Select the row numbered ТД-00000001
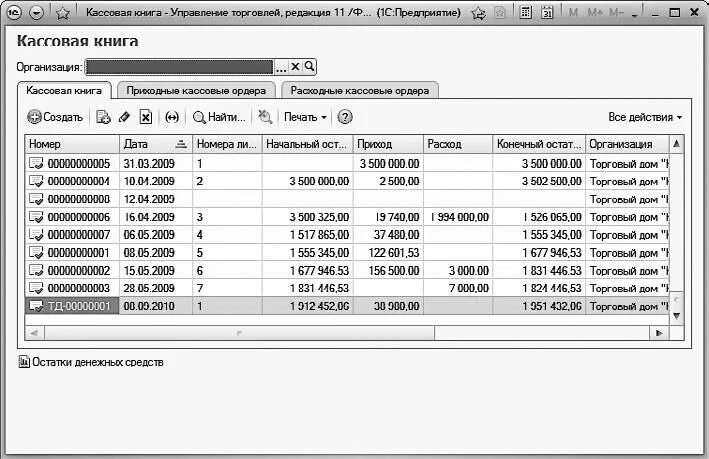The height and width of the screenshot is (459, 709). (347, 306)
